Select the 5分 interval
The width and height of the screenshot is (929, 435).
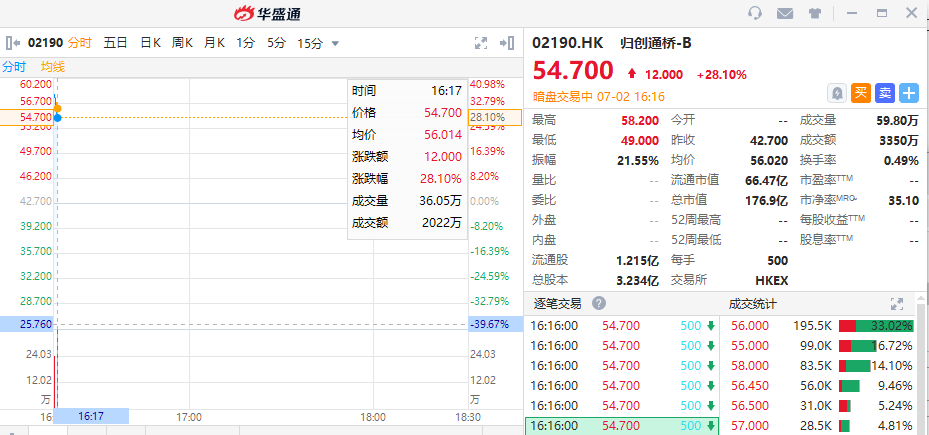click(276, 43)
